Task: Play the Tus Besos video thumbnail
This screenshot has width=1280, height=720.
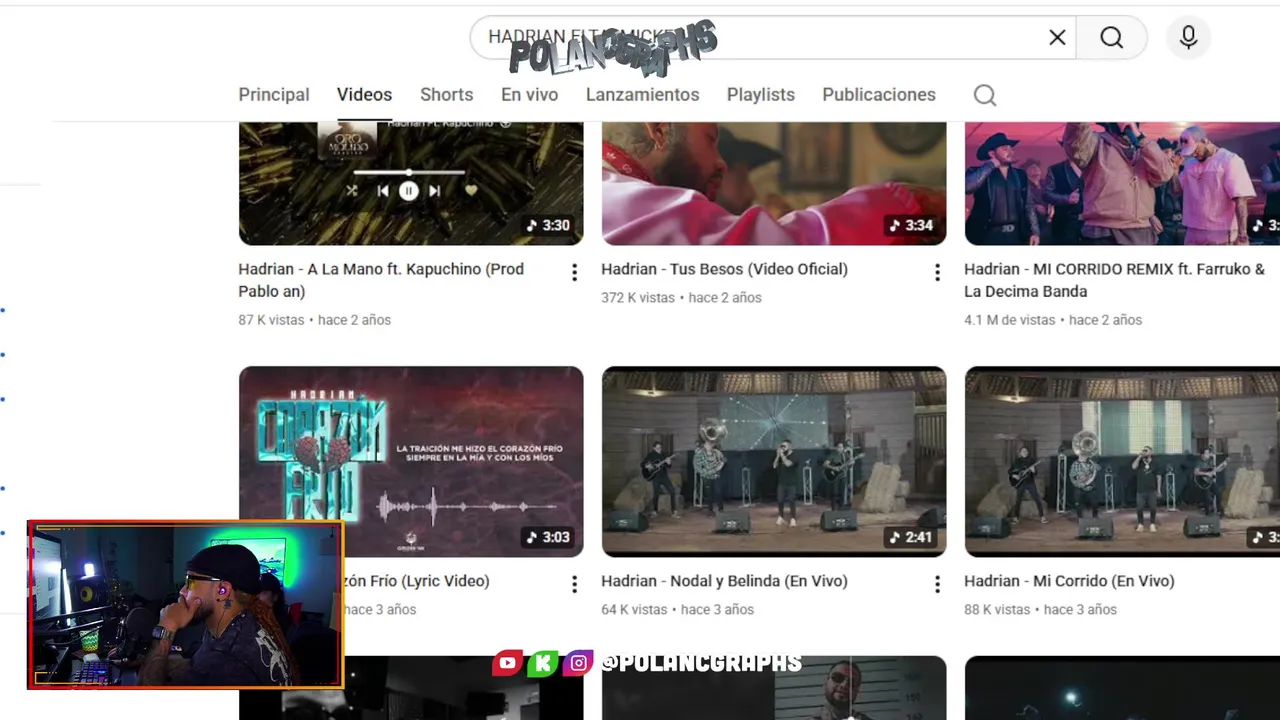Action: tap(774, 183)
